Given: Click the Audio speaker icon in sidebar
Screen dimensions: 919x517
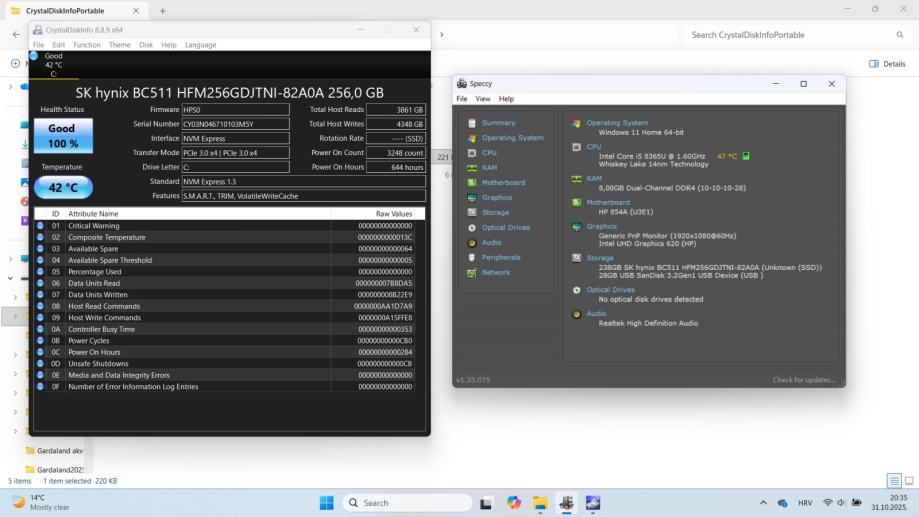Looking at the screenshot, I should [472, 243].
